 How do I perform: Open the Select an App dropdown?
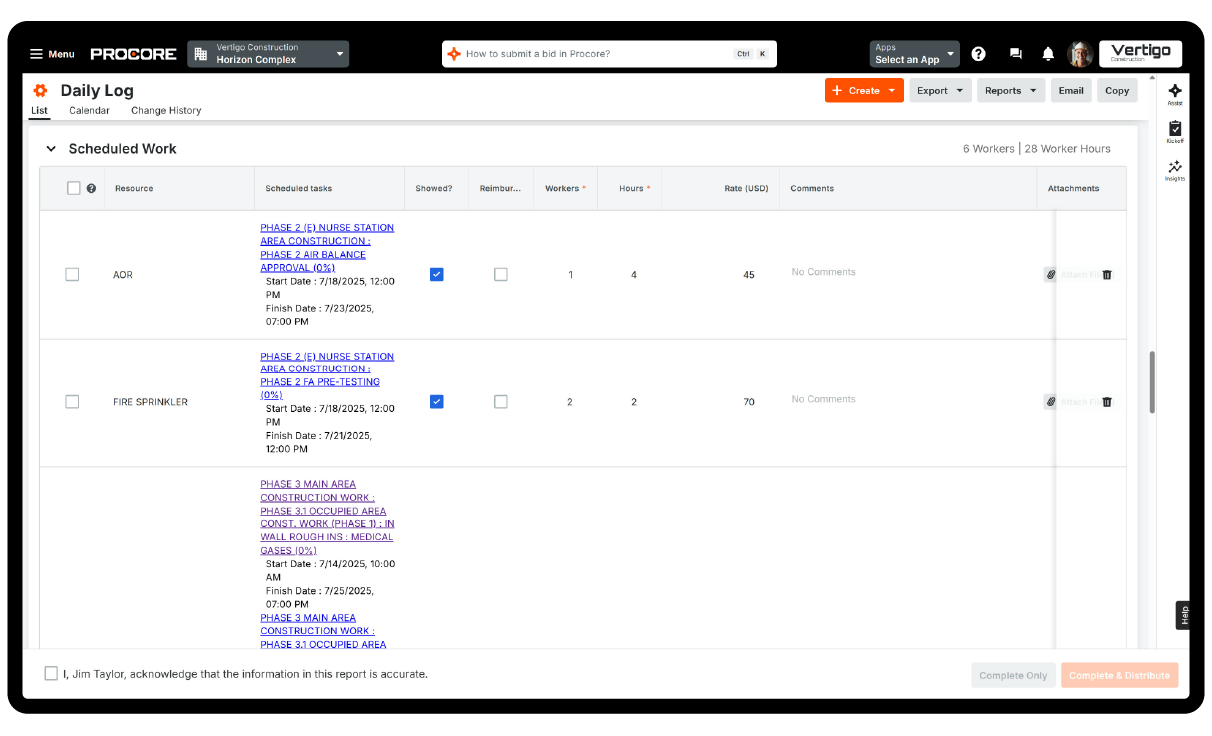[x=914, y=54]
